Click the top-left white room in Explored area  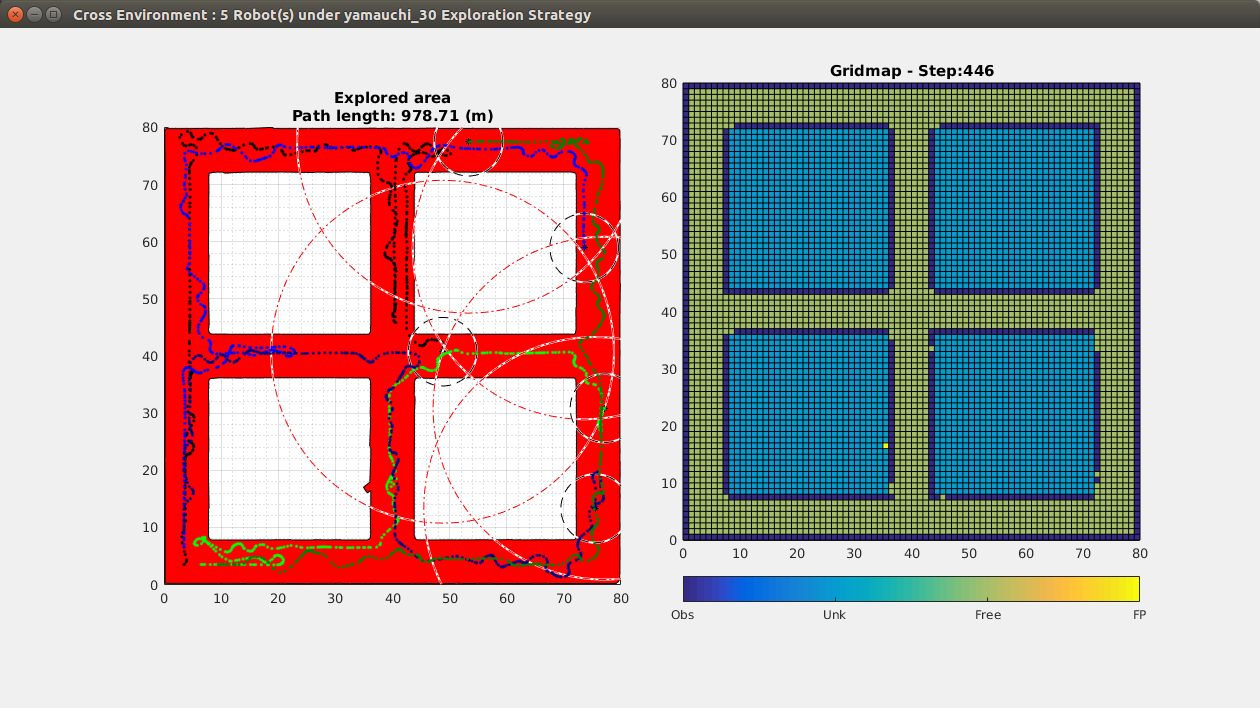(x=289, y=253)
